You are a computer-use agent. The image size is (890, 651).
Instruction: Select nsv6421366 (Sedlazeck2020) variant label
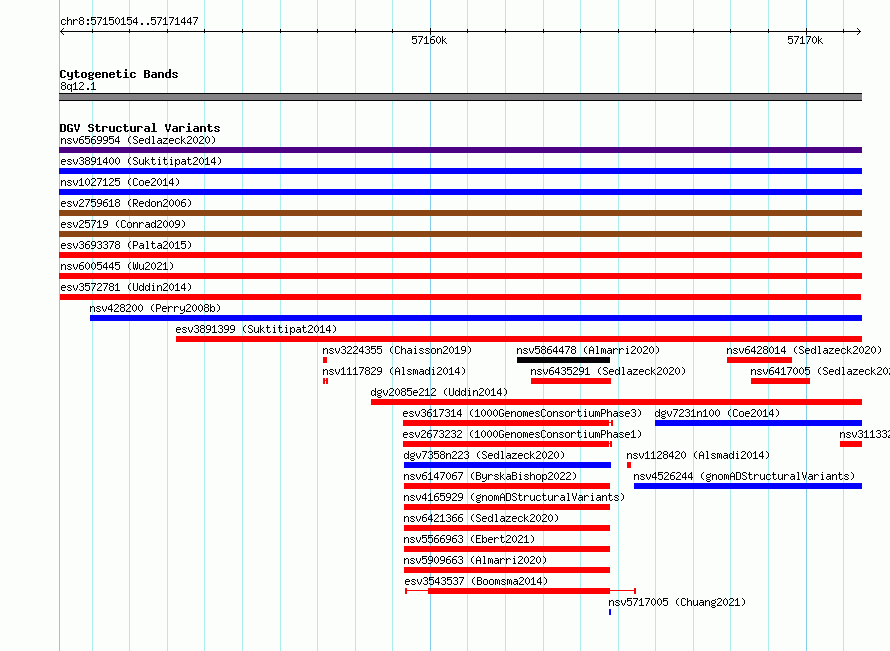[481, 518]
